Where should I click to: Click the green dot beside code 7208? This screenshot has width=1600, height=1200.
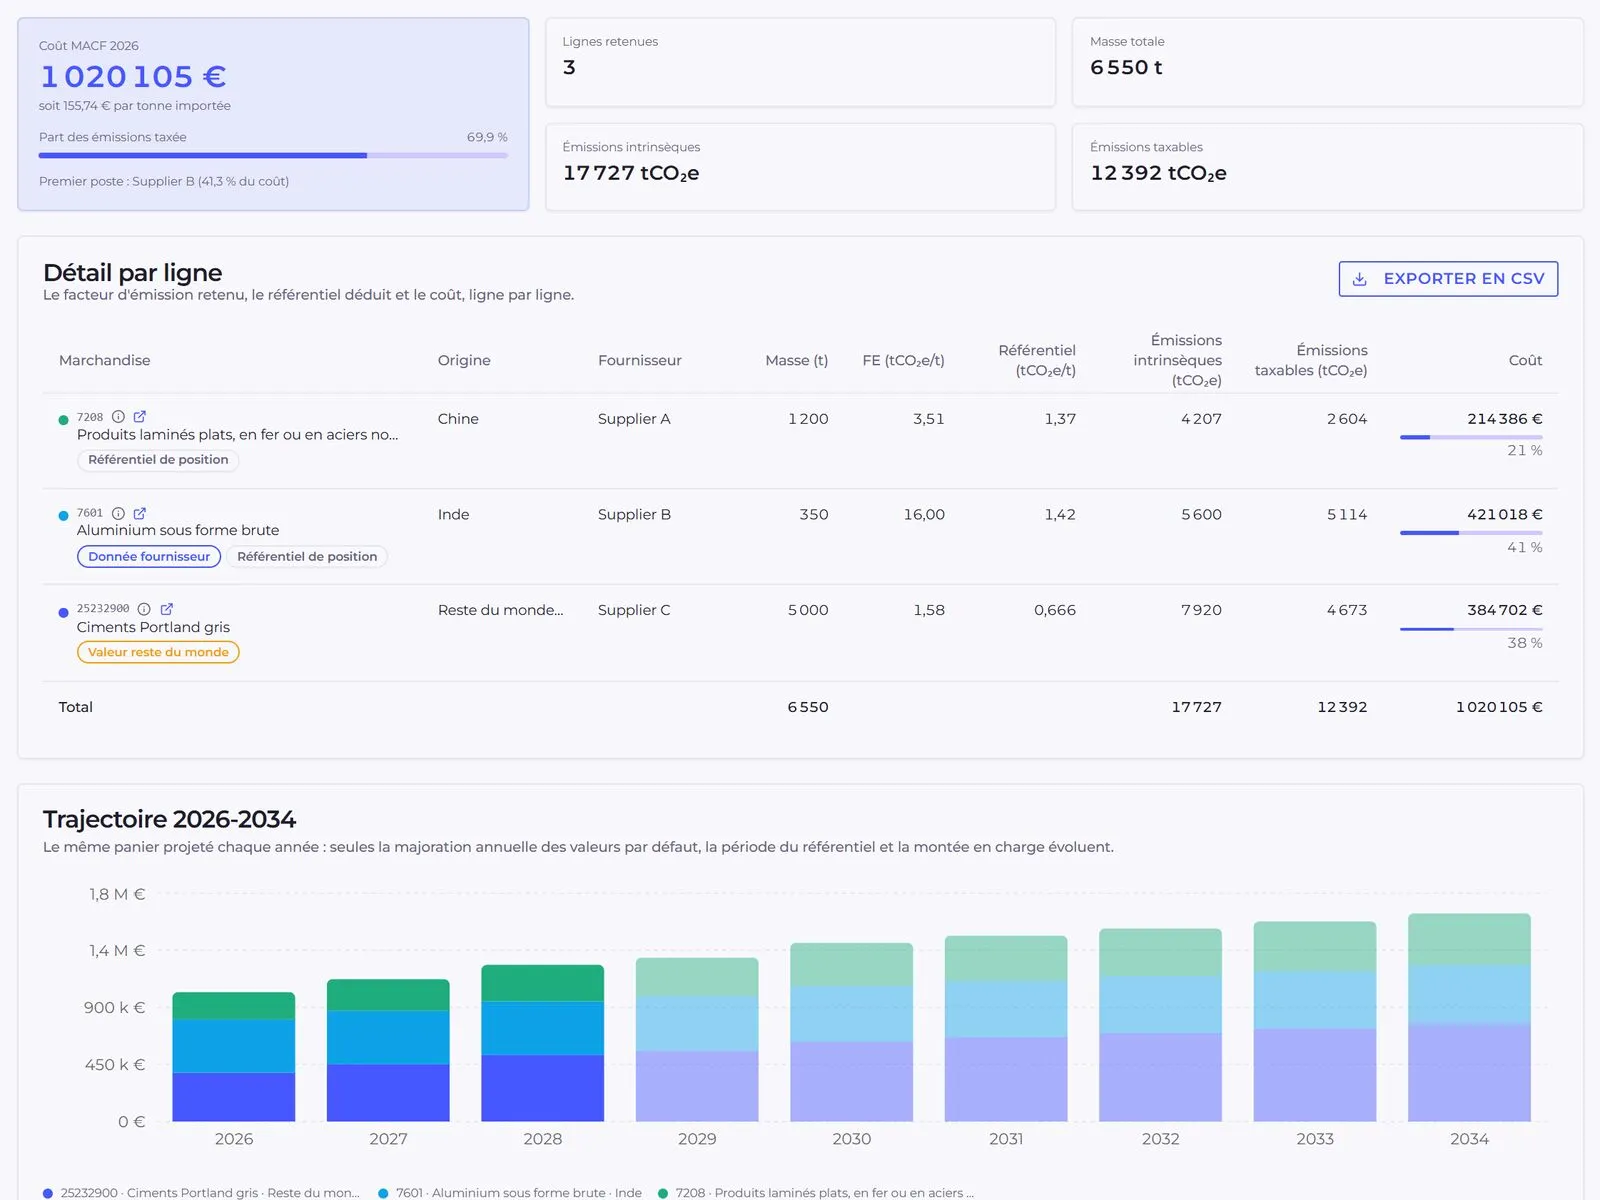[63, 420]
